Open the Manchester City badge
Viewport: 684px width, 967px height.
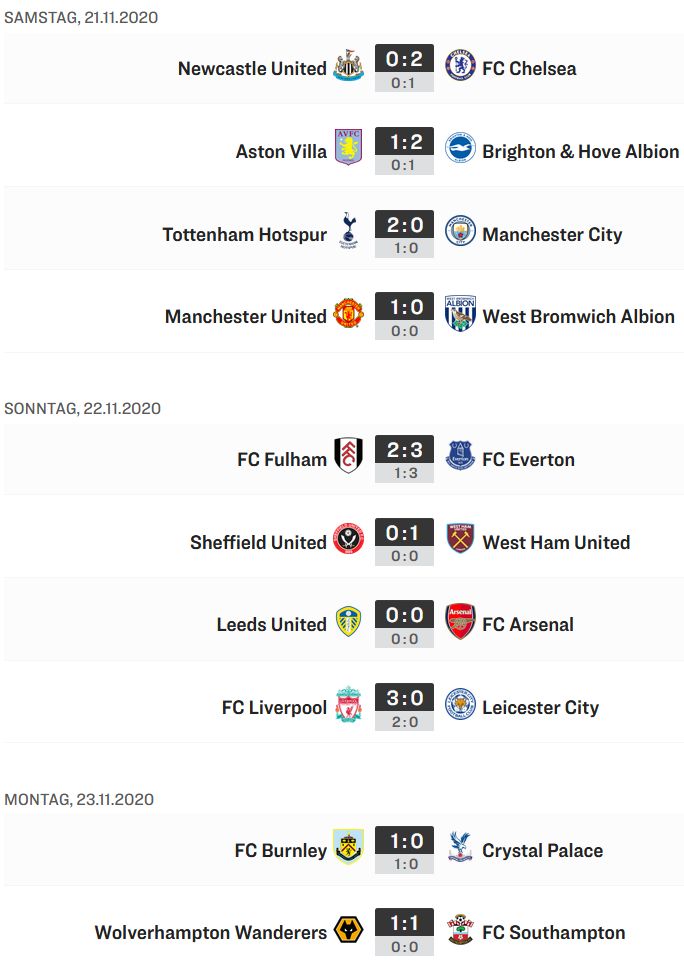point(460,231)
